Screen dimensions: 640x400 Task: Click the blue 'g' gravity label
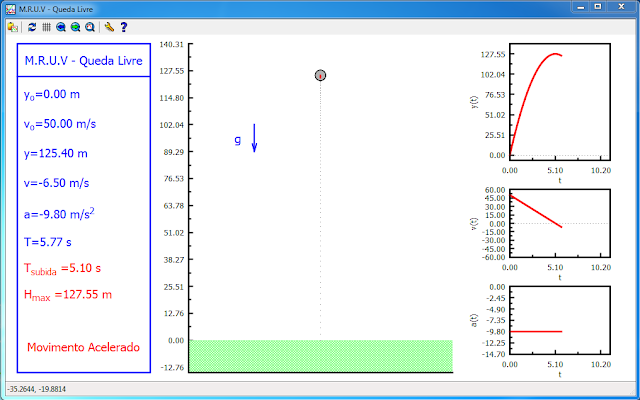(238, 140)
